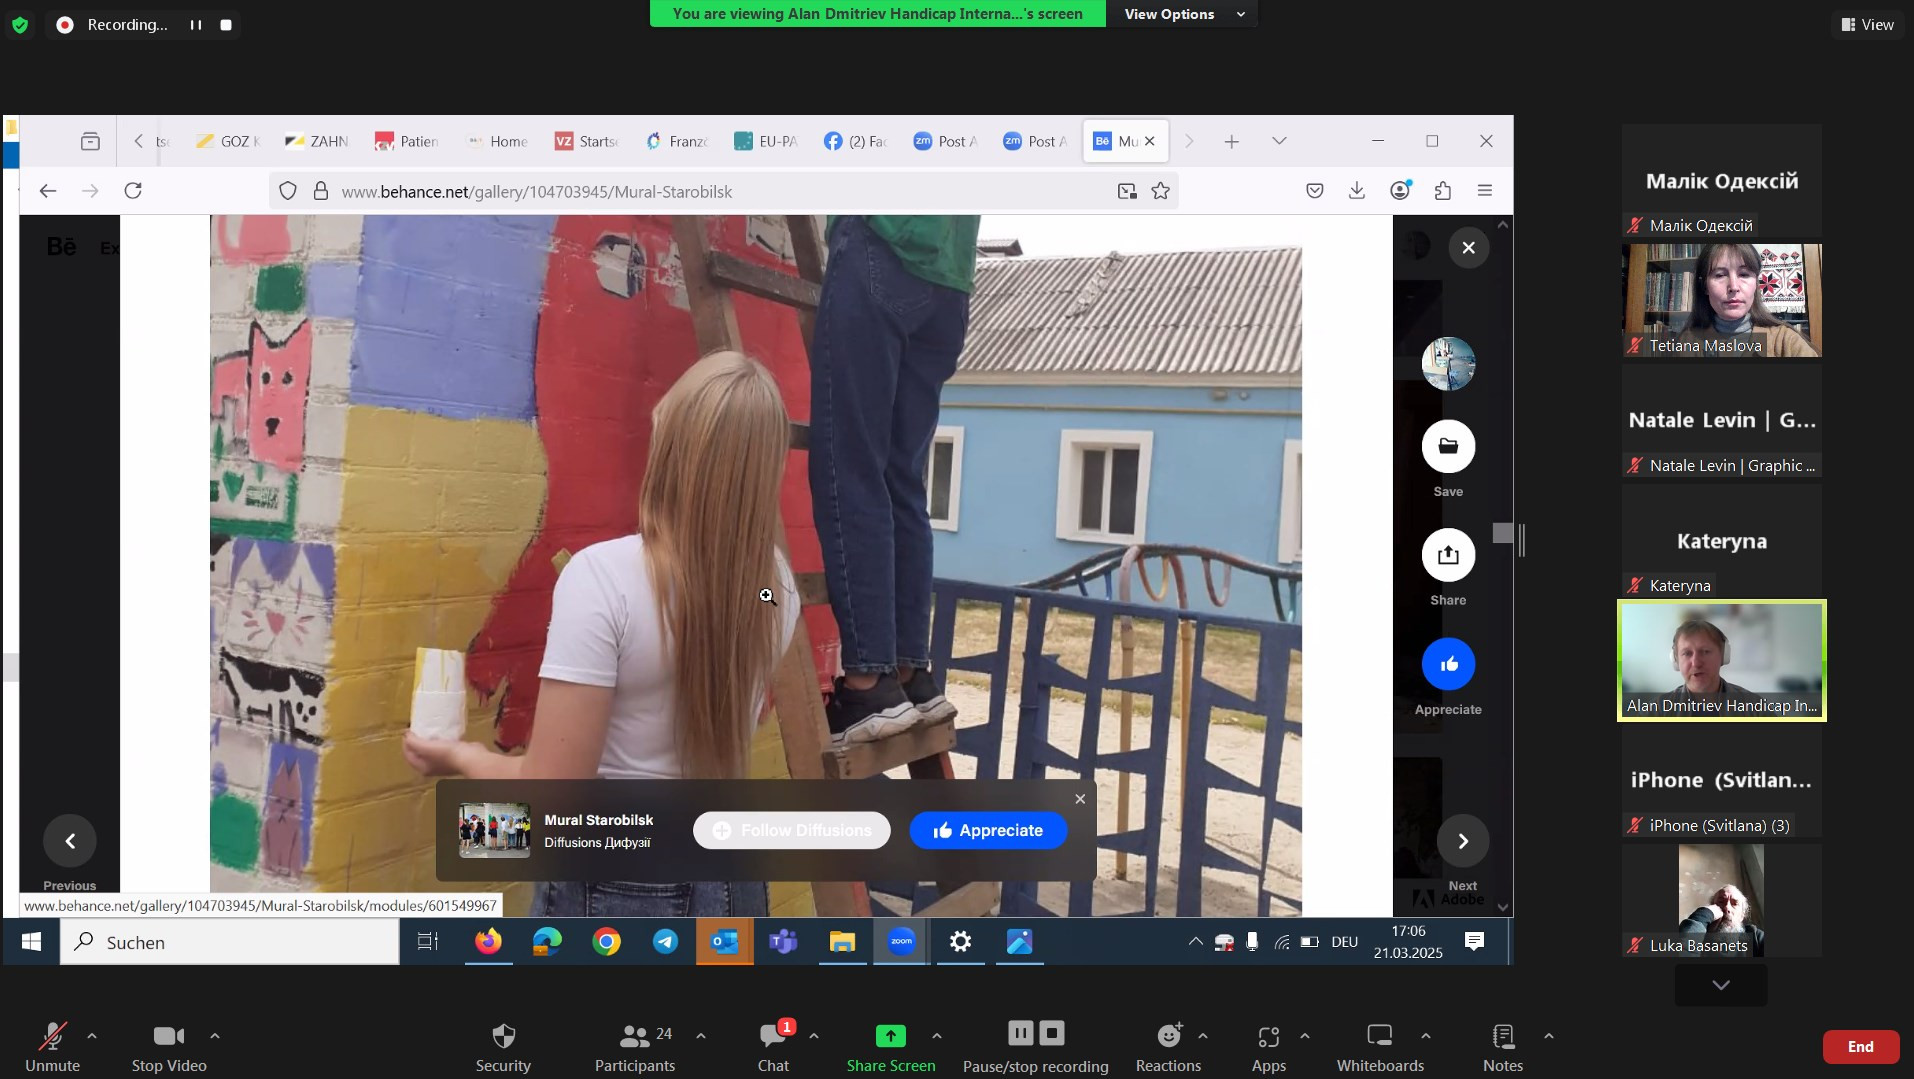Expand the View Options dropdown

[x=1182, y=14]
